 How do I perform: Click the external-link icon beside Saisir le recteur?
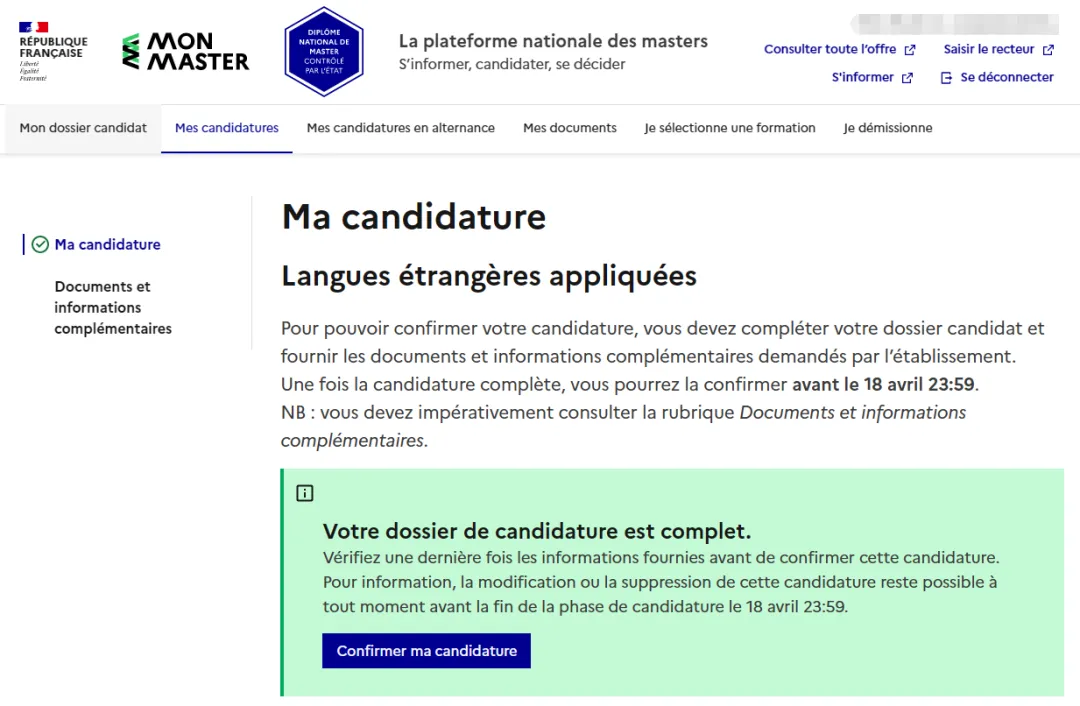click(1048, 50)
